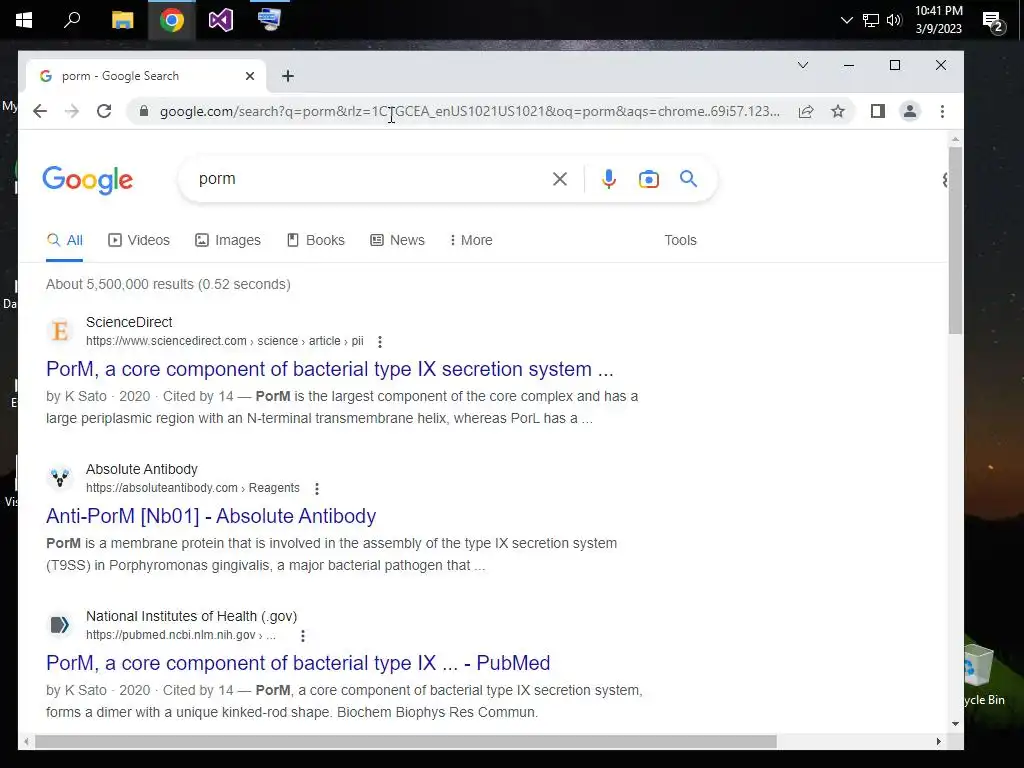Open the Chrome profile avatar menu
This screenshot has width=1024, height=768.
click(x=909, y=111)
